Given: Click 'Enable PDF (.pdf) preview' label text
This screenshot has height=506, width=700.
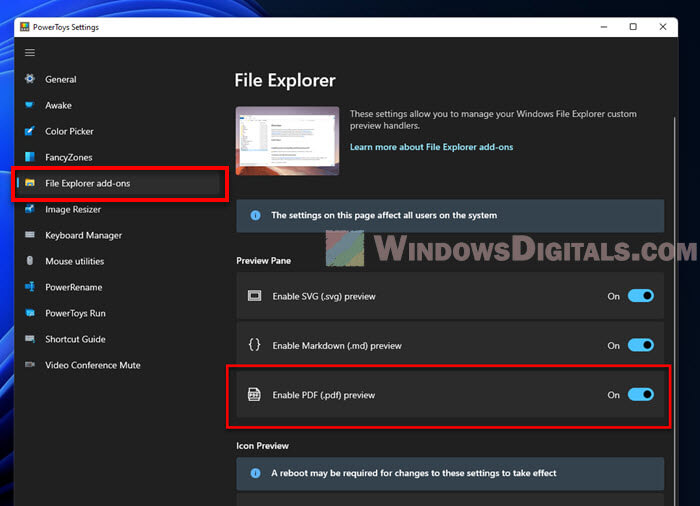Looking at the screenshot, I should point(324,395).
